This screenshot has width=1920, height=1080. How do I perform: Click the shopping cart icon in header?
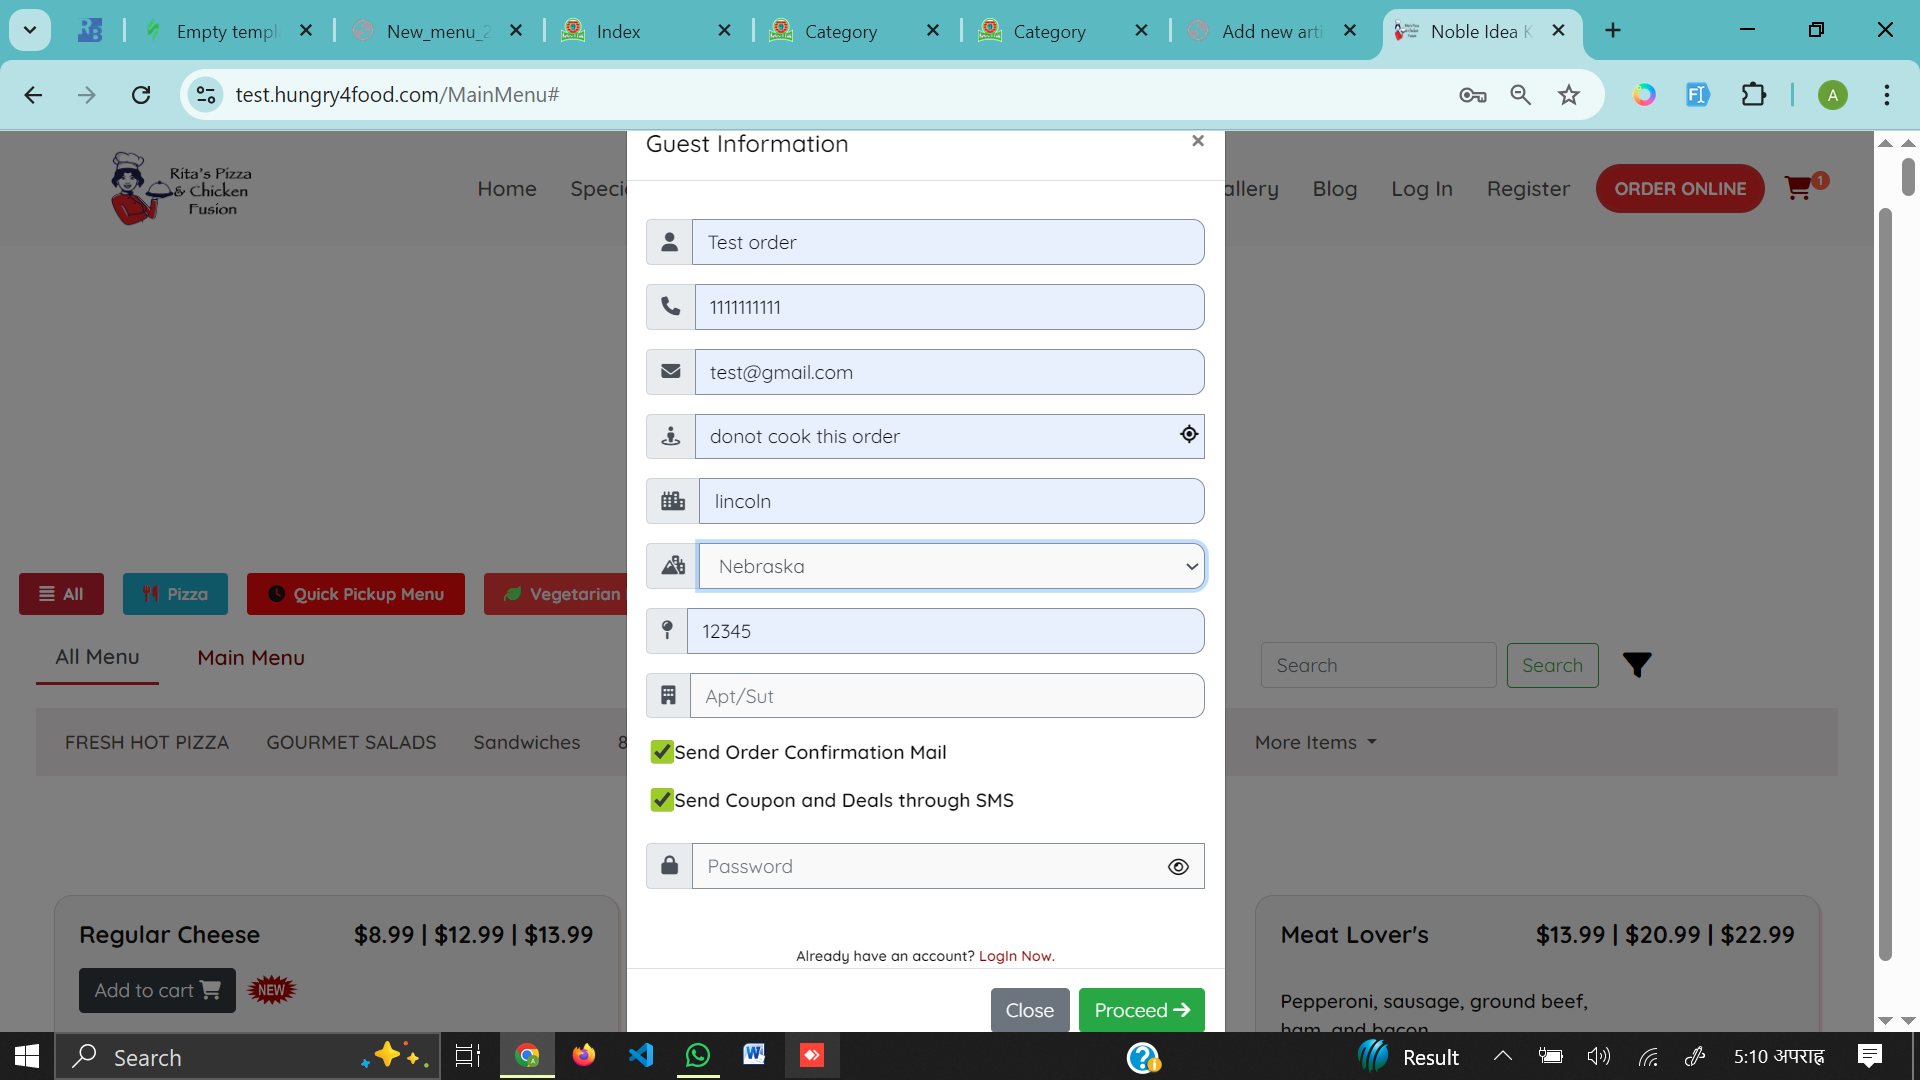point(1798,188)
